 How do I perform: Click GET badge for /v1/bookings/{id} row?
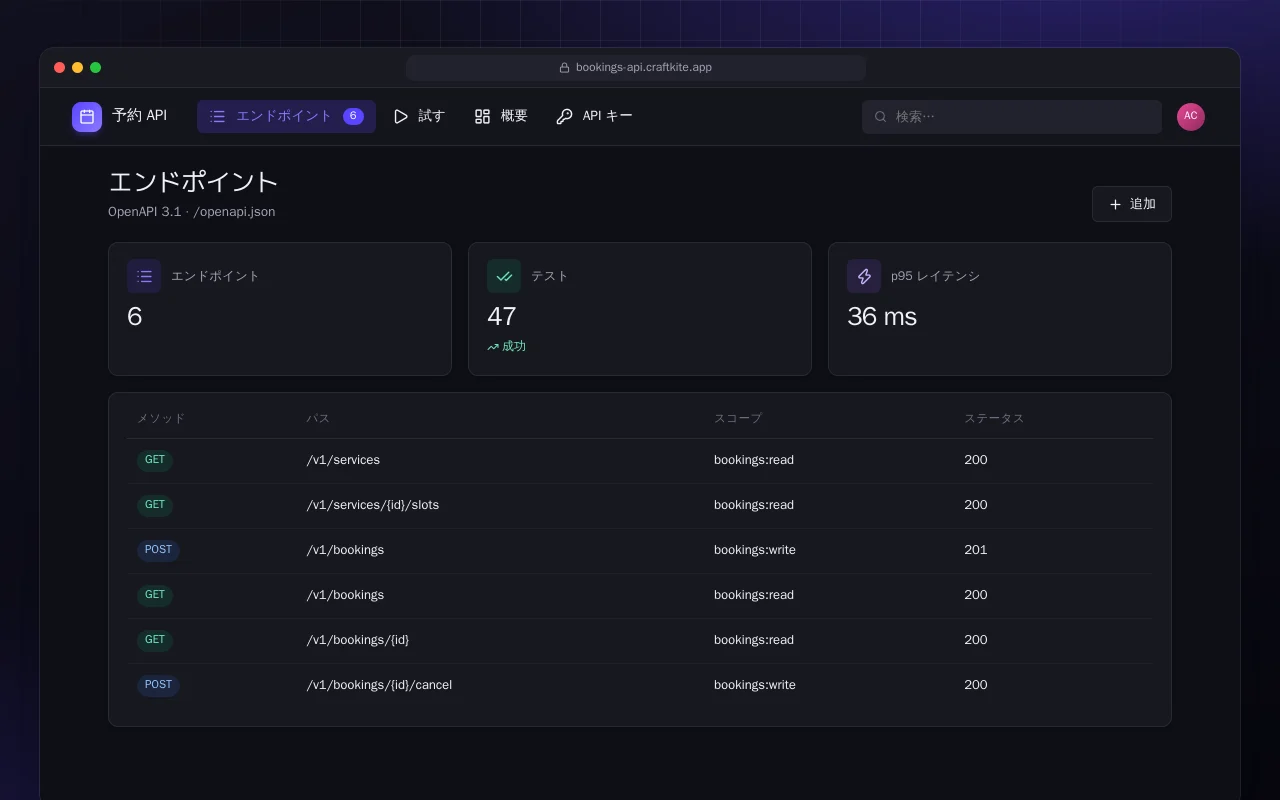155,641
